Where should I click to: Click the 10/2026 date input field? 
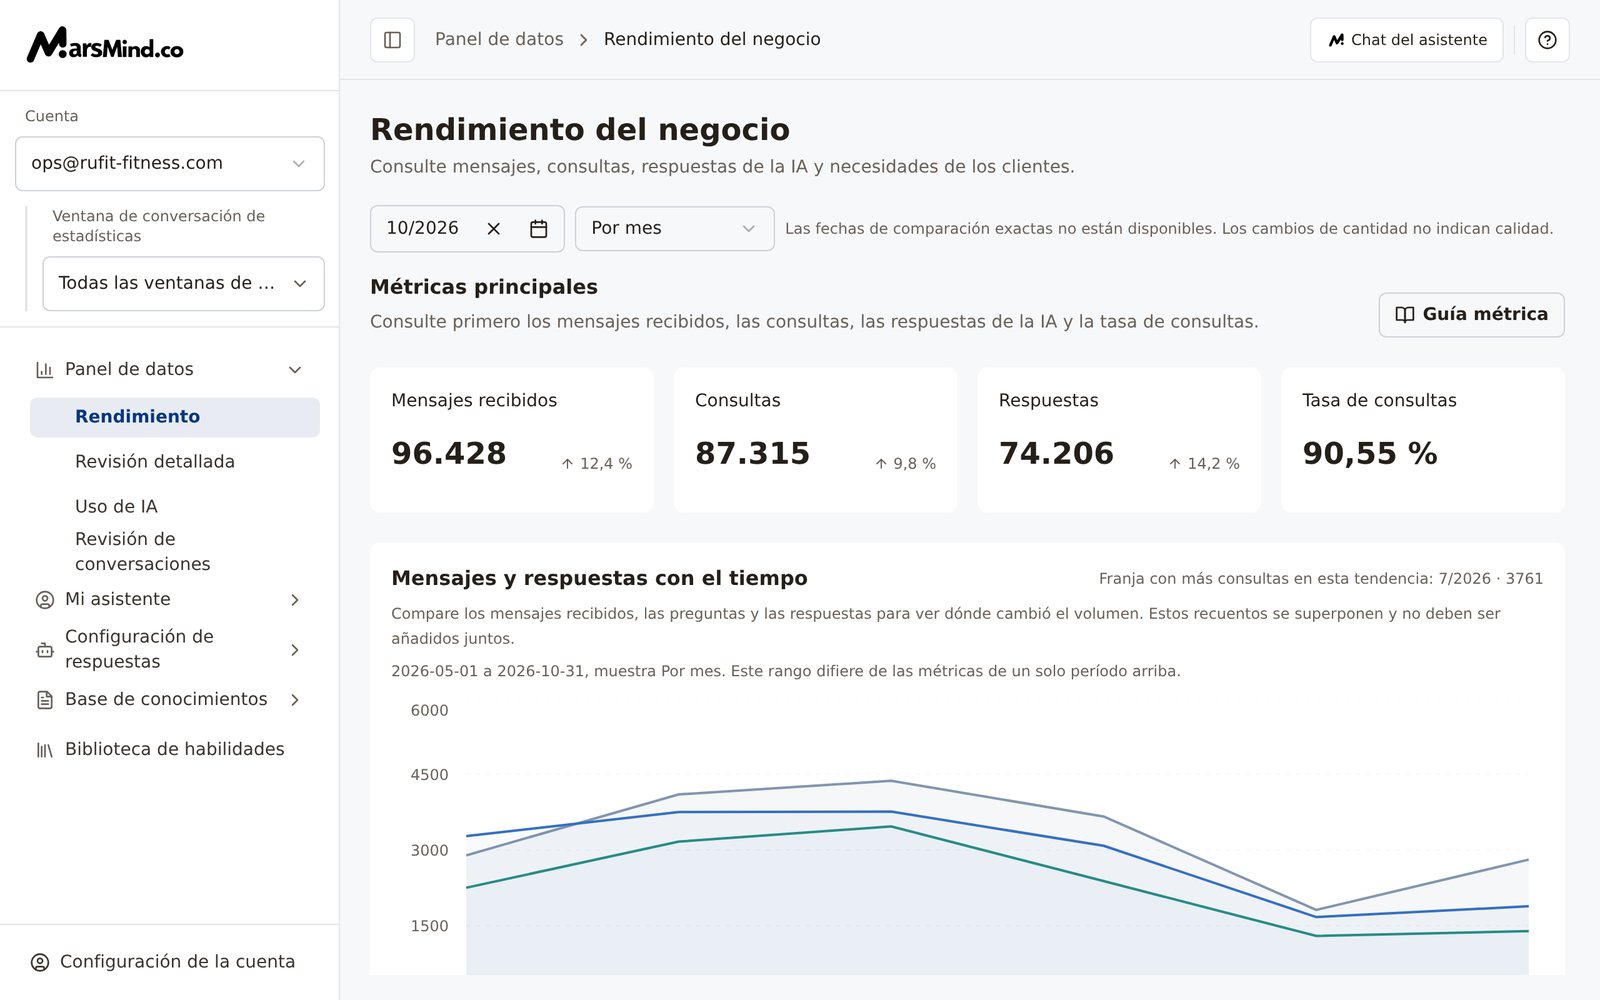click(467, 229)
